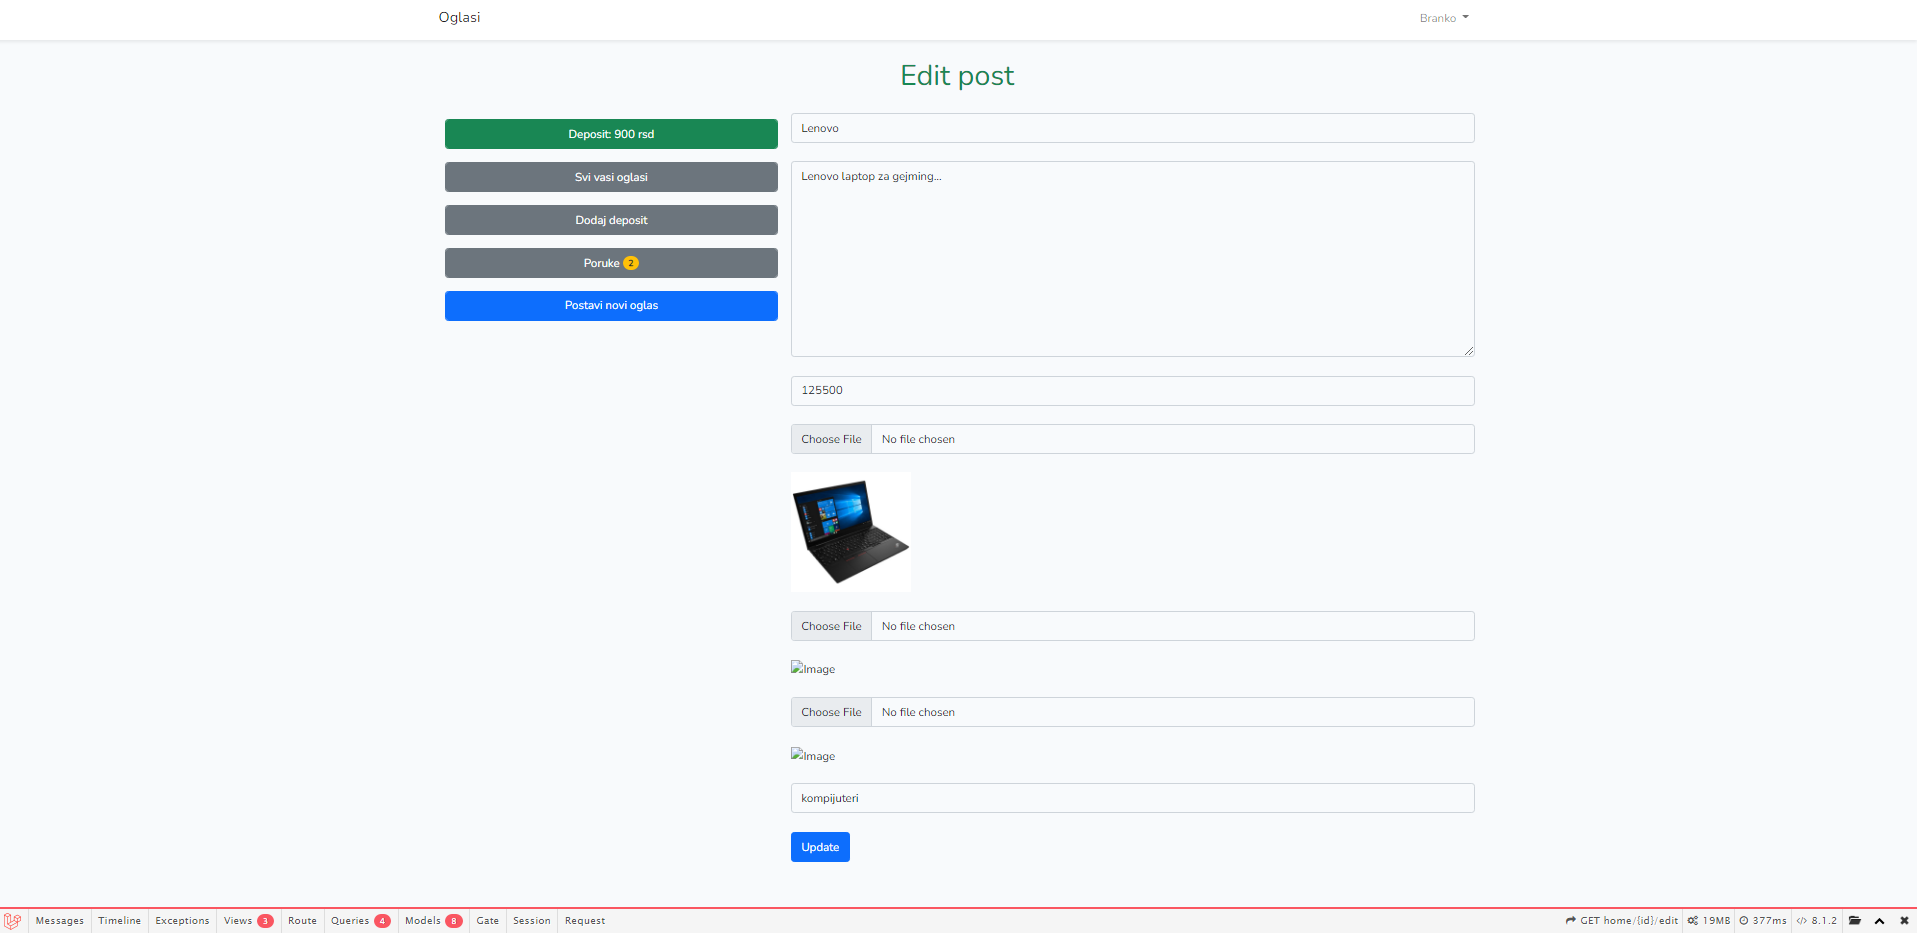Close the debugbar via the X icon
The image size is (1917, 933).
click(1904, 921)
